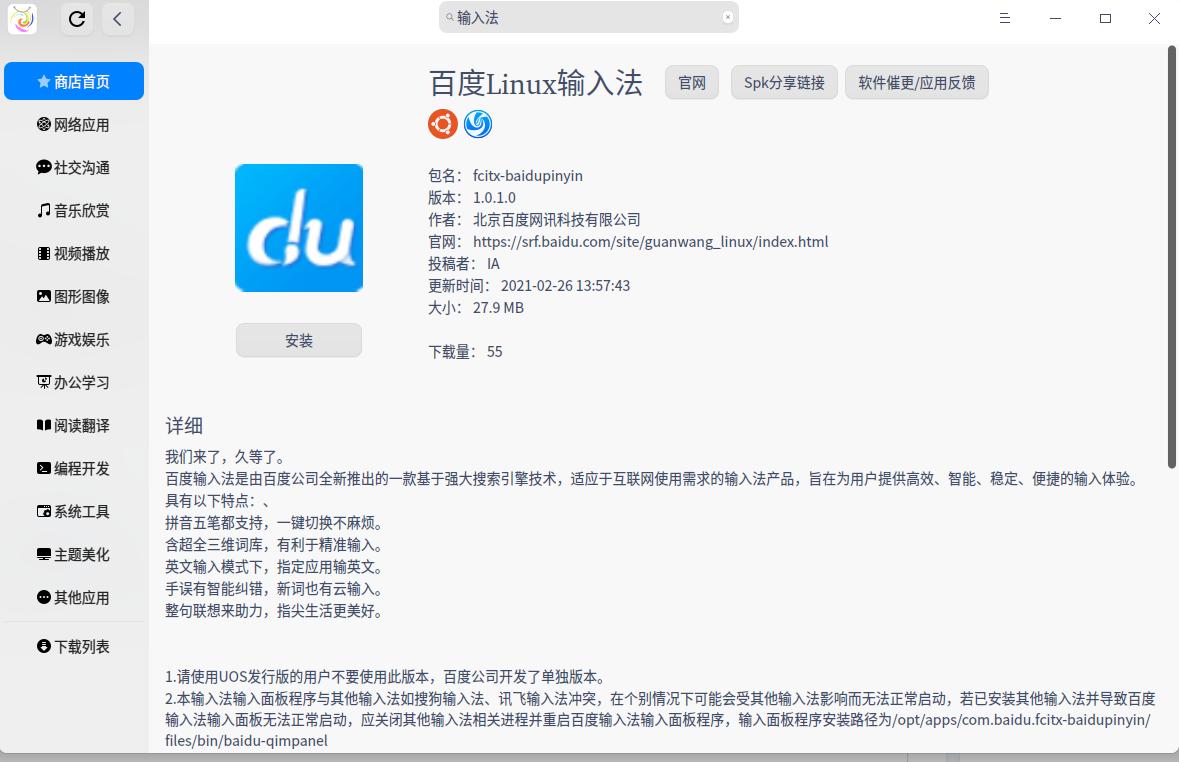Click the Spark Store logo icon
1179x762 pixels.
[x=22, y=18]
